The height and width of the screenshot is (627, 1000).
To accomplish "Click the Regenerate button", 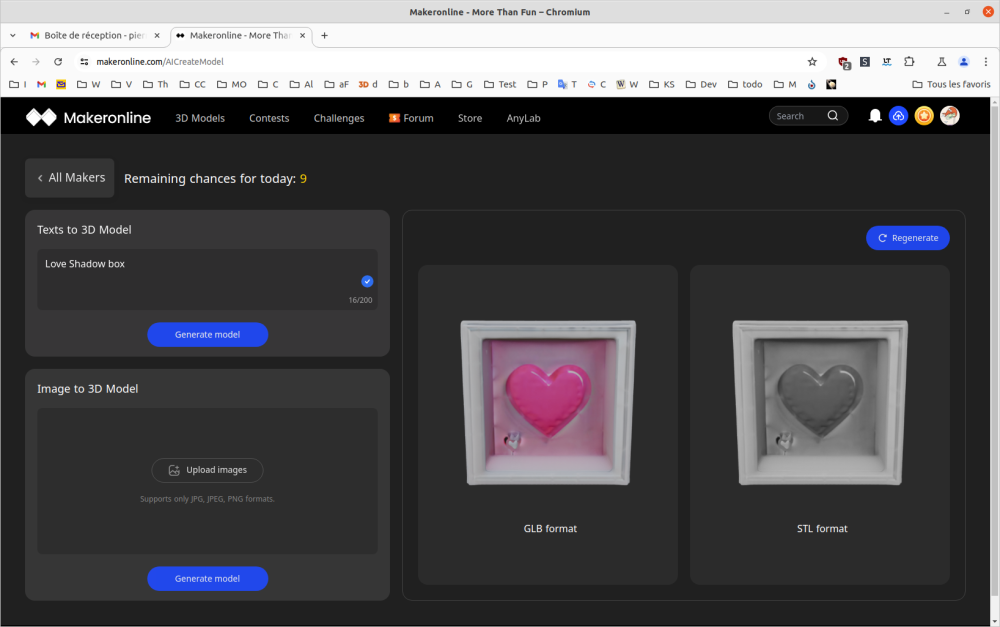I will [908, 238].
